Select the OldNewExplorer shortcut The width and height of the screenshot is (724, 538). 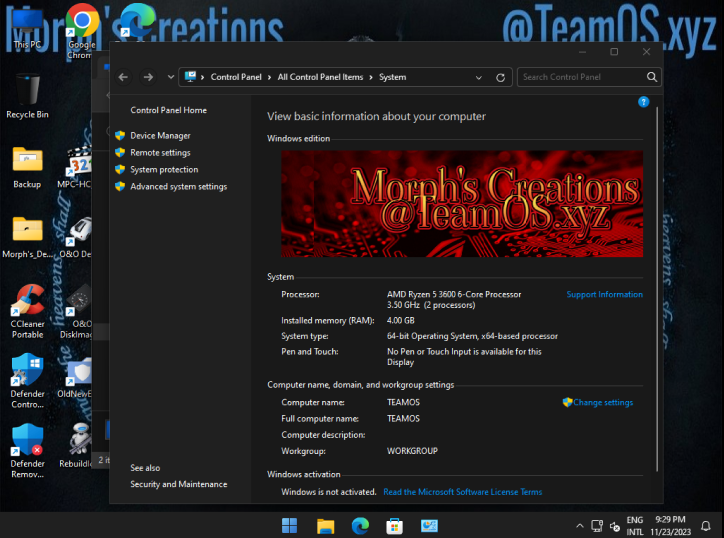pyautogui.click(x=74, y=379)
